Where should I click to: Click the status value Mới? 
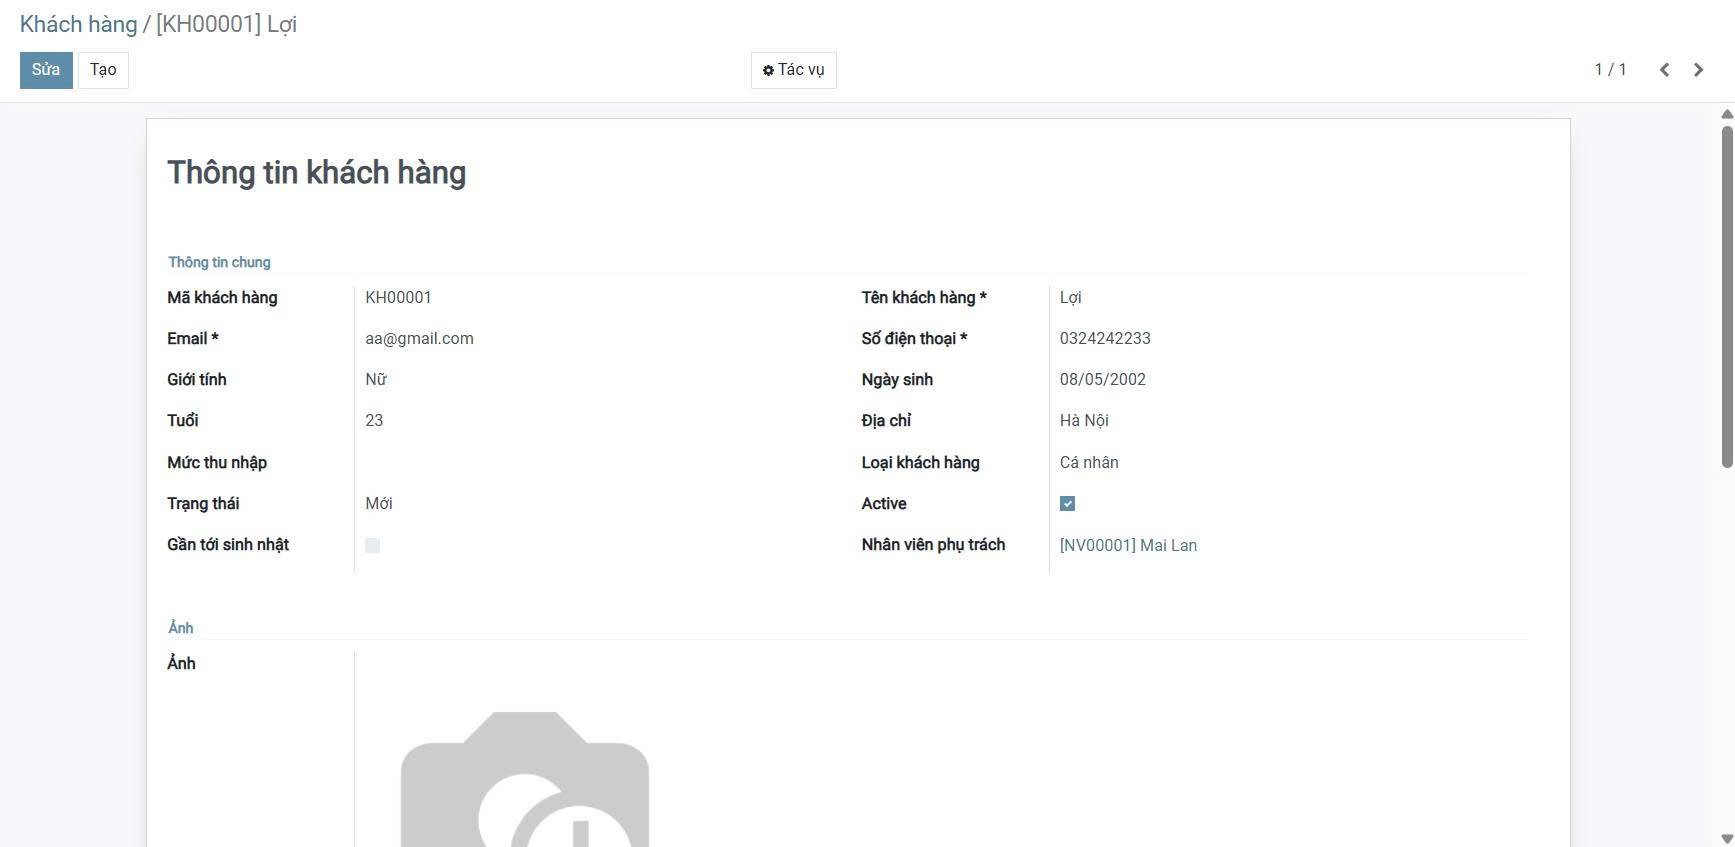(x=379, y=503)
